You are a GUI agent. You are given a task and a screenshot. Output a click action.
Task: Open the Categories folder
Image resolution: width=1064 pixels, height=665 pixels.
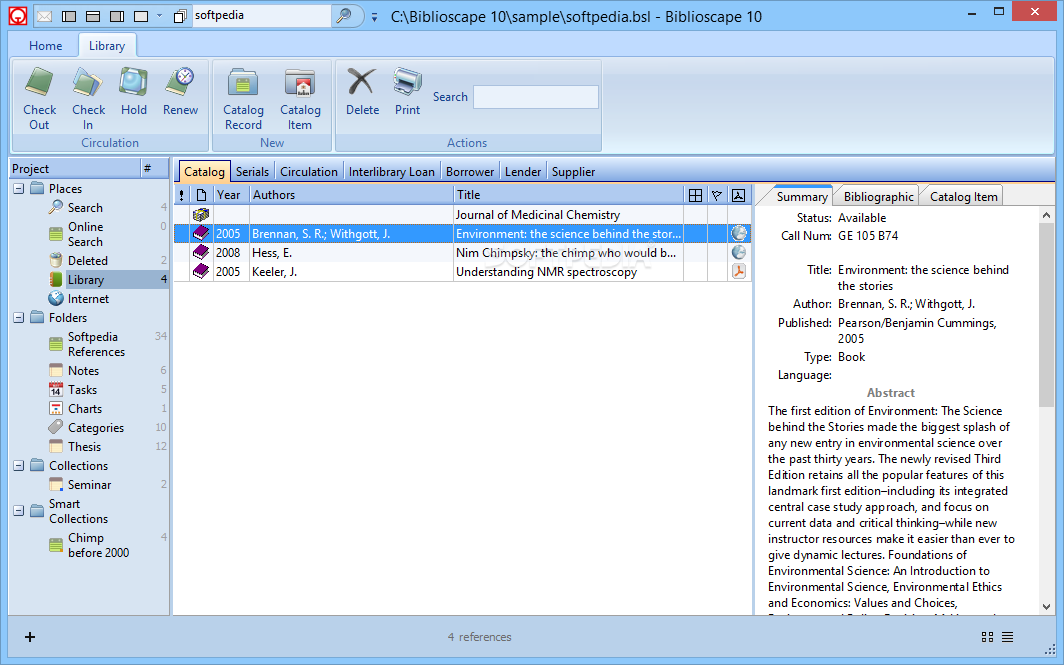96,428
